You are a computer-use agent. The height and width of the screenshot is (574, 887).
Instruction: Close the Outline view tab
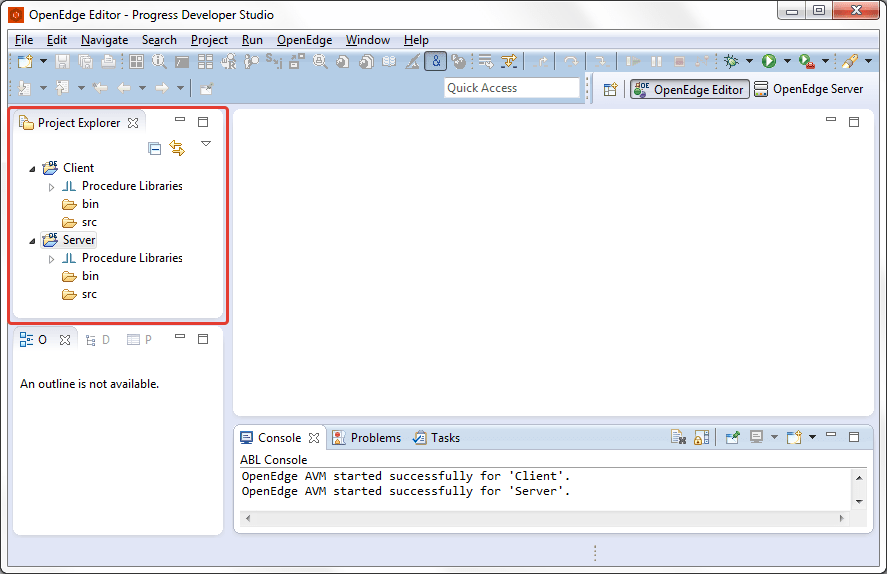tap(65, 340)
